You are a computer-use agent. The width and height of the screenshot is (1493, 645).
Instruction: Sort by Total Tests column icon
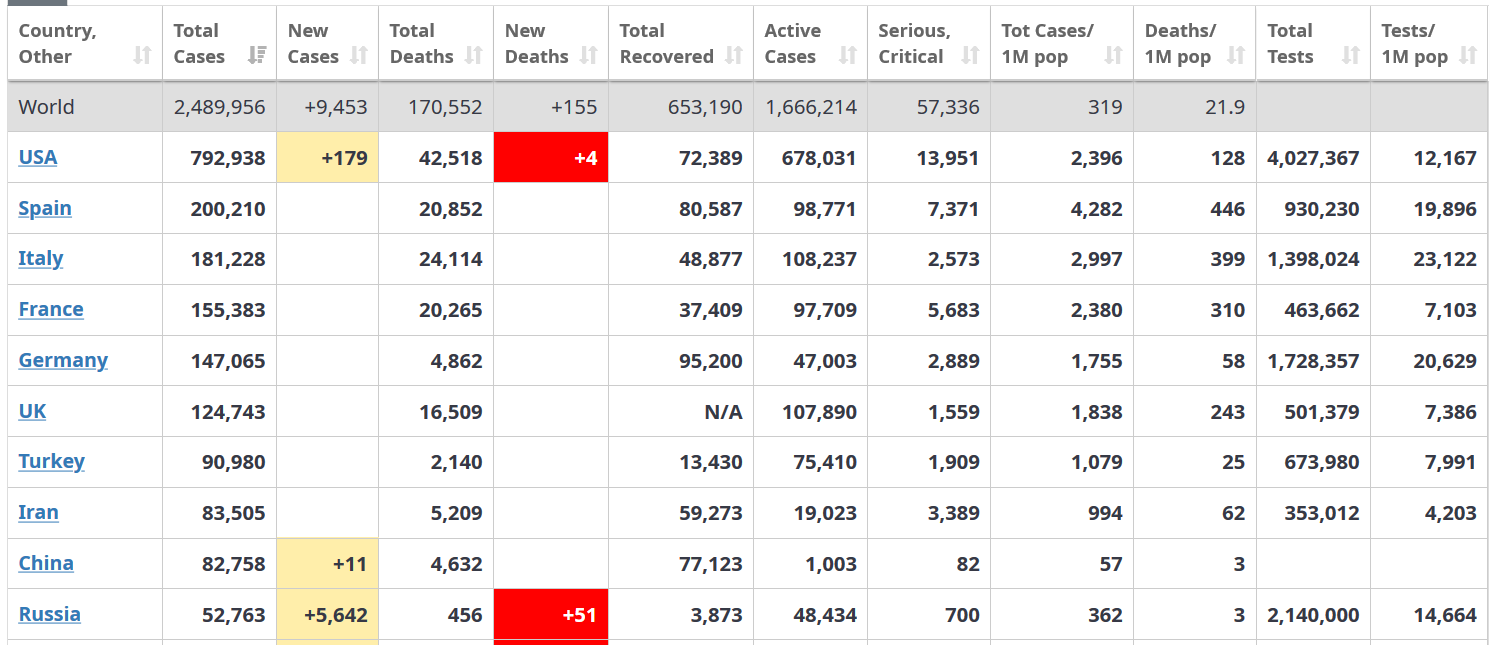(x=1351, y=56)
